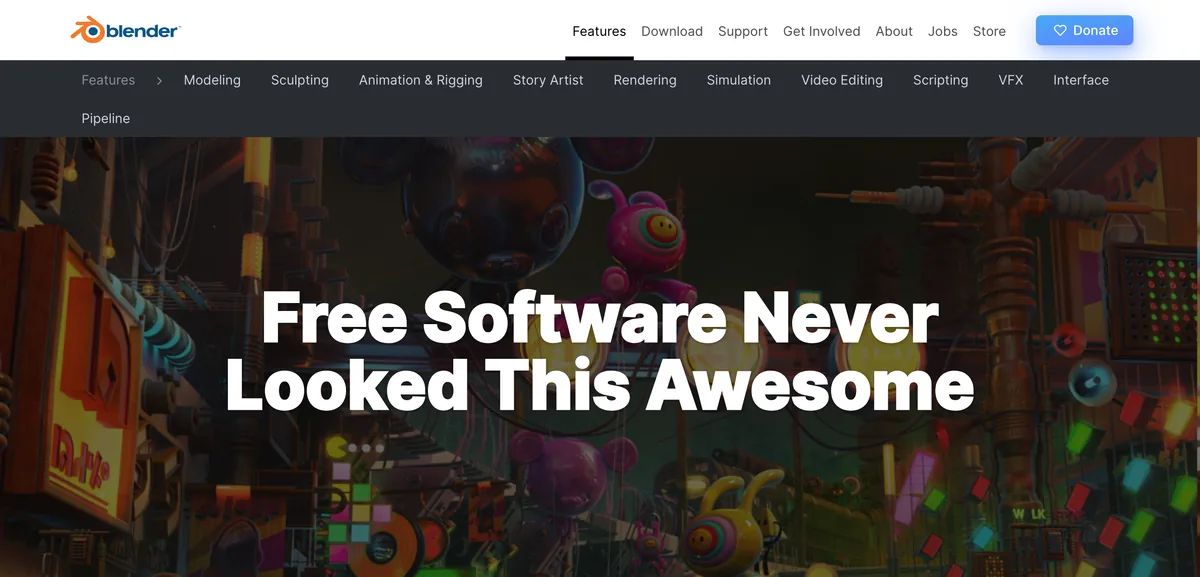Click the Donate button text
Viewport: 1200px width, 577px height.
(1095, 30)
